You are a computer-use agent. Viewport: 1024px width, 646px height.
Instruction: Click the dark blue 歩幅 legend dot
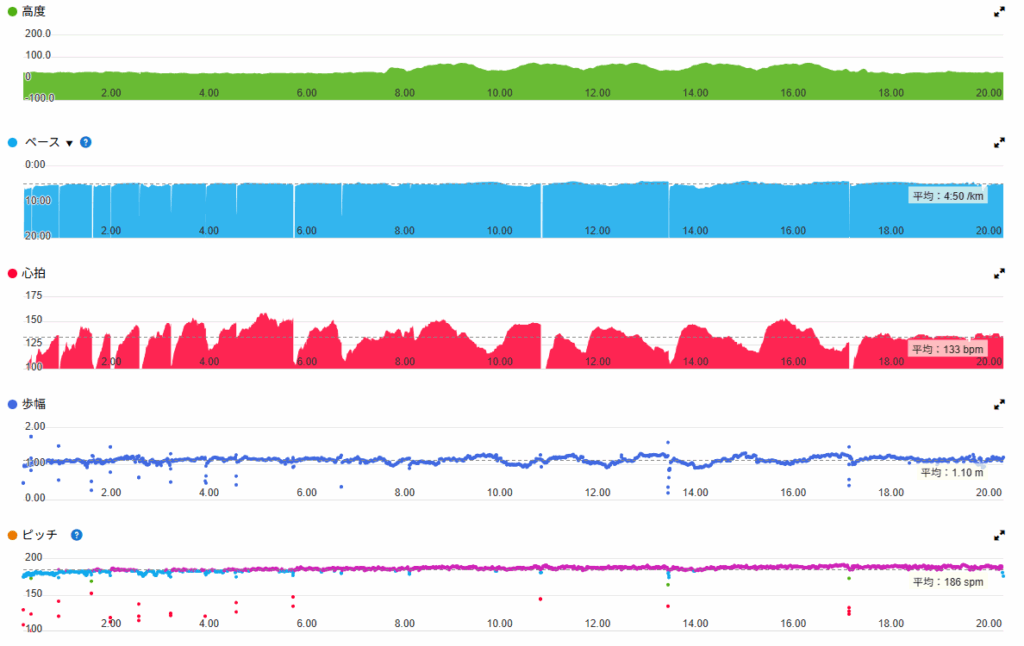[12, 404]
